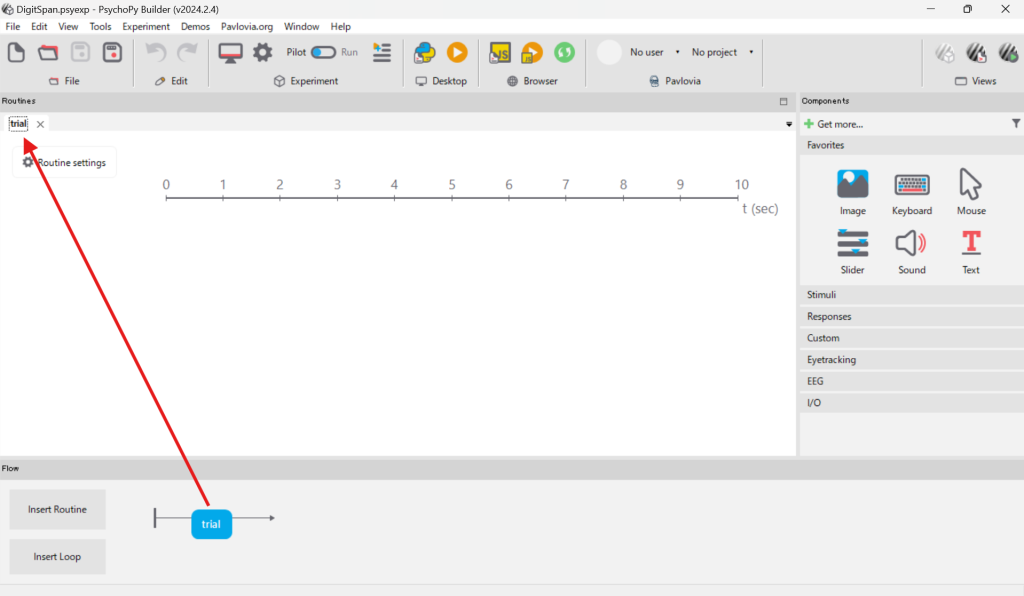Sync project with Pavlovia green icon

click(564, 52)
